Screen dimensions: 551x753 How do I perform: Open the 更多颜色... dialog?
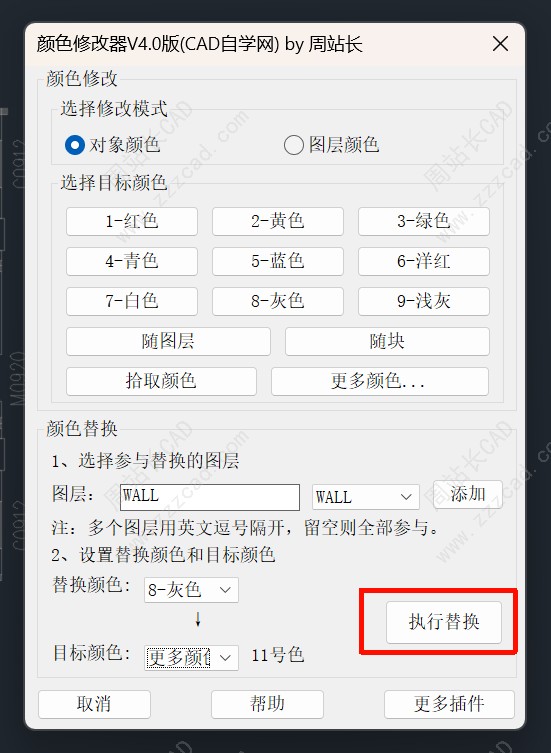coord(380,381)
